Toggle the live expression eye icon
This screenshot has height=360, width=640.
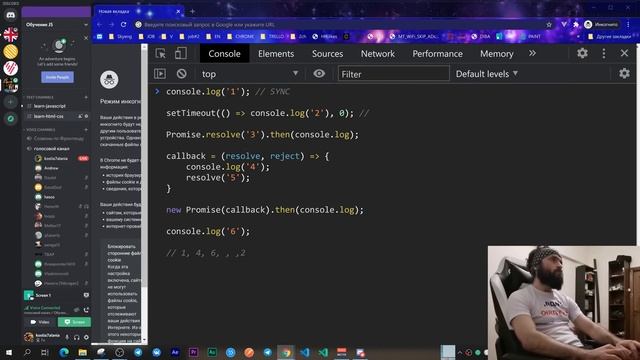(x=319, y=73)
